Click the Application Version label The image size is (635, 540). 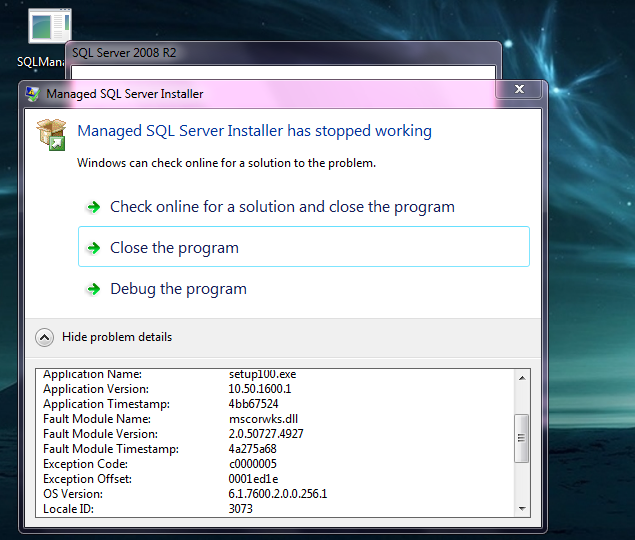[96, 389]
